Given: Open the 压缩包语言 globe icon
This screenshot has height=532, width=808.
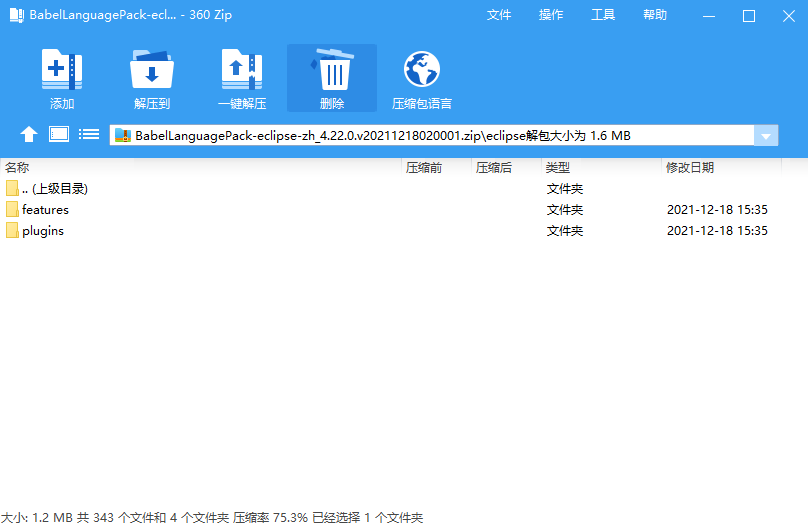Looking at the screenshot, I should click(x=422, y=69).
